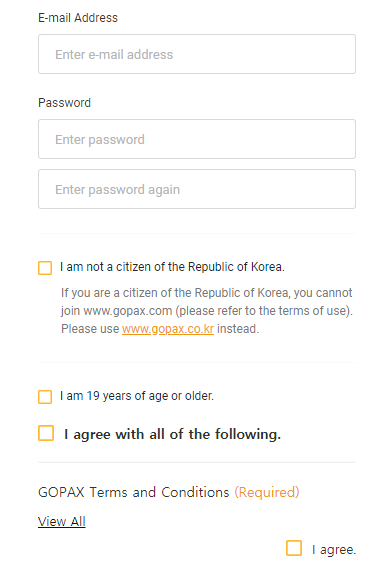The width and height of the screenshot is (392, 565).
Task: Select the E-mail Address field label
Action: [x=78, y=18]
